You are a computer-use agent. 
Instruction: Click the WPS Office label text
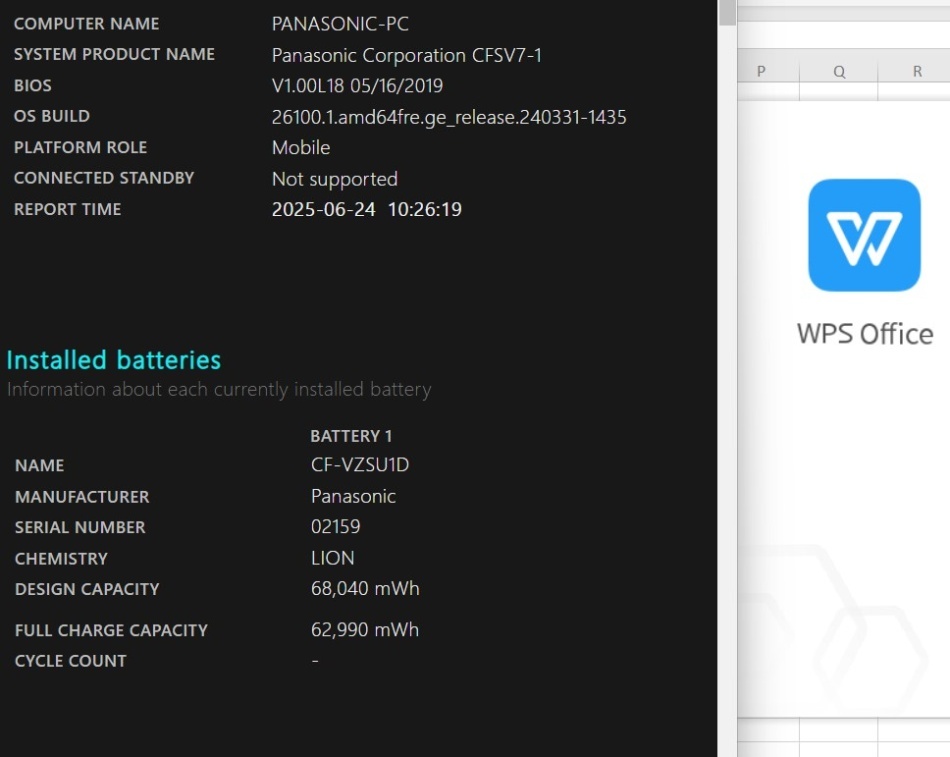(865, 334)
